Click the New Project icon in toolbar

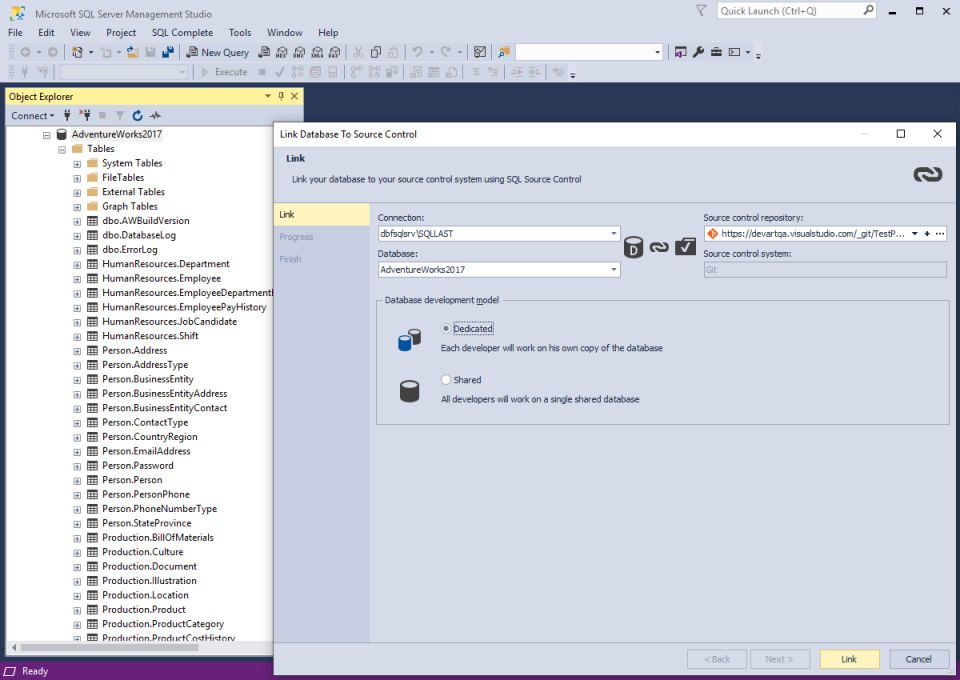[x=77, y=53]
